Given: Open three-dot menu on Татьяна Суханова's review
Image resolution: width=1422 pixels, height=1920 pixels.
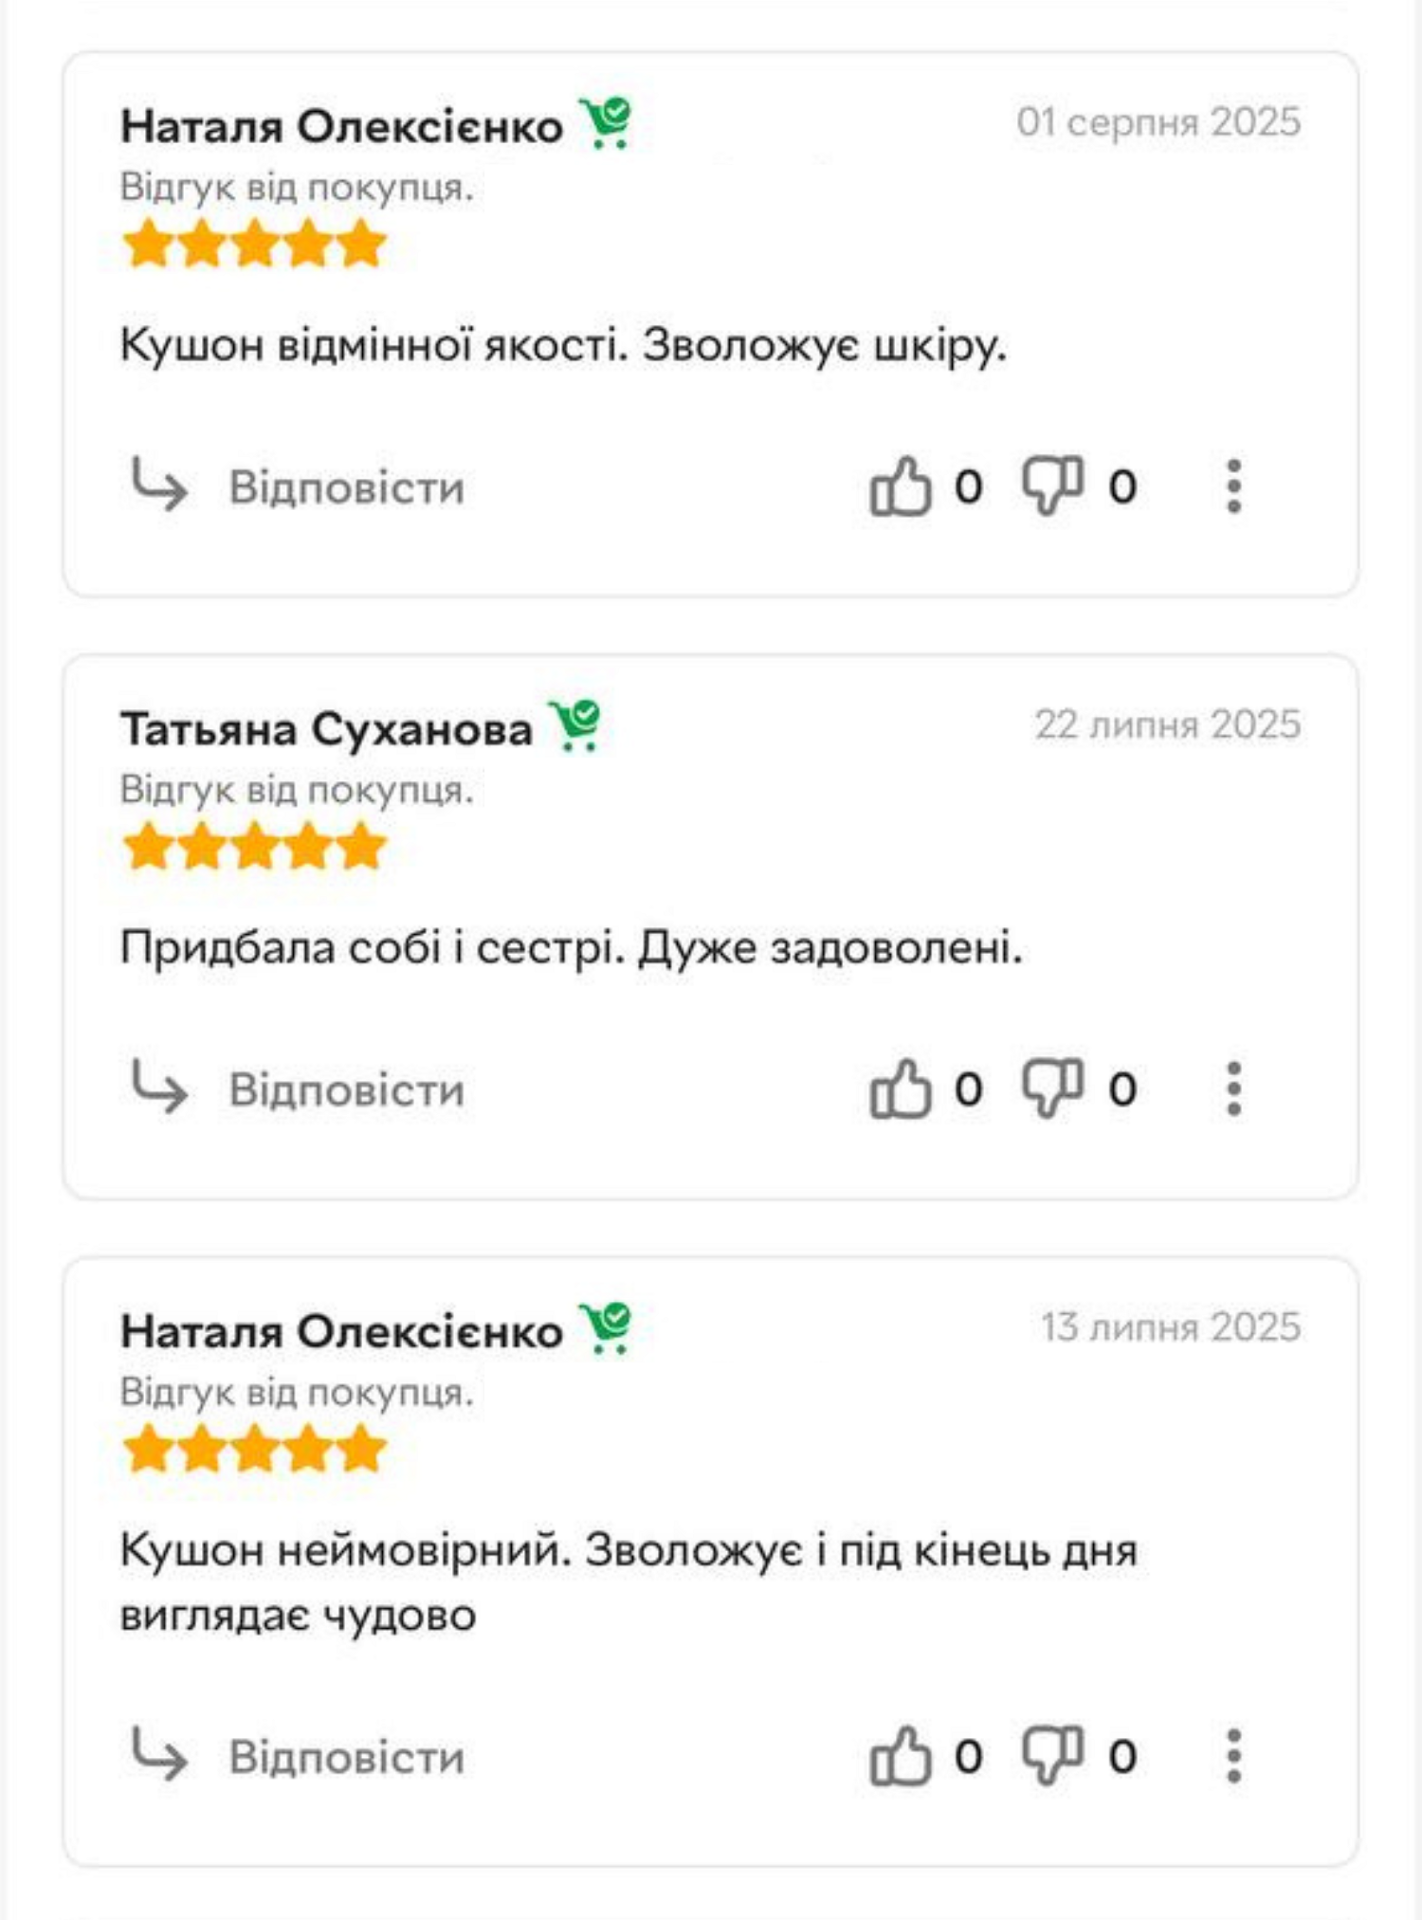Looking at the screenshot, I should (x=1234, y=1089).
